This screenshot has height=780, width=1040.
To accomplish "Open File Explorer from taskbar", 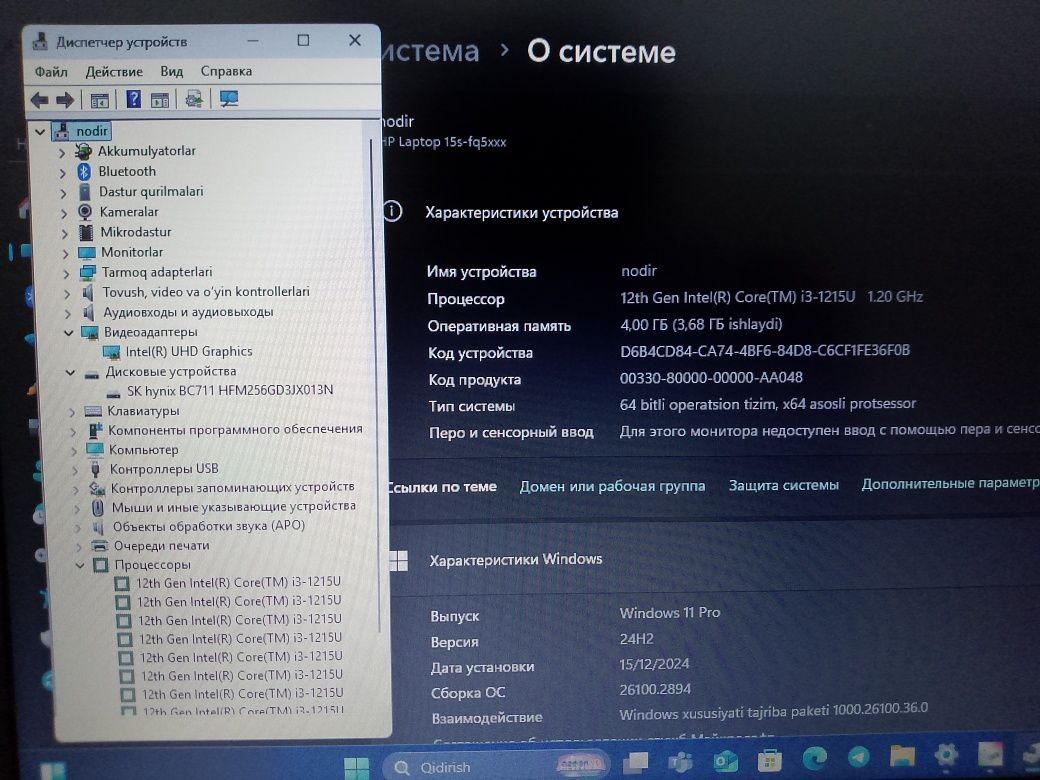I will 902,755.
